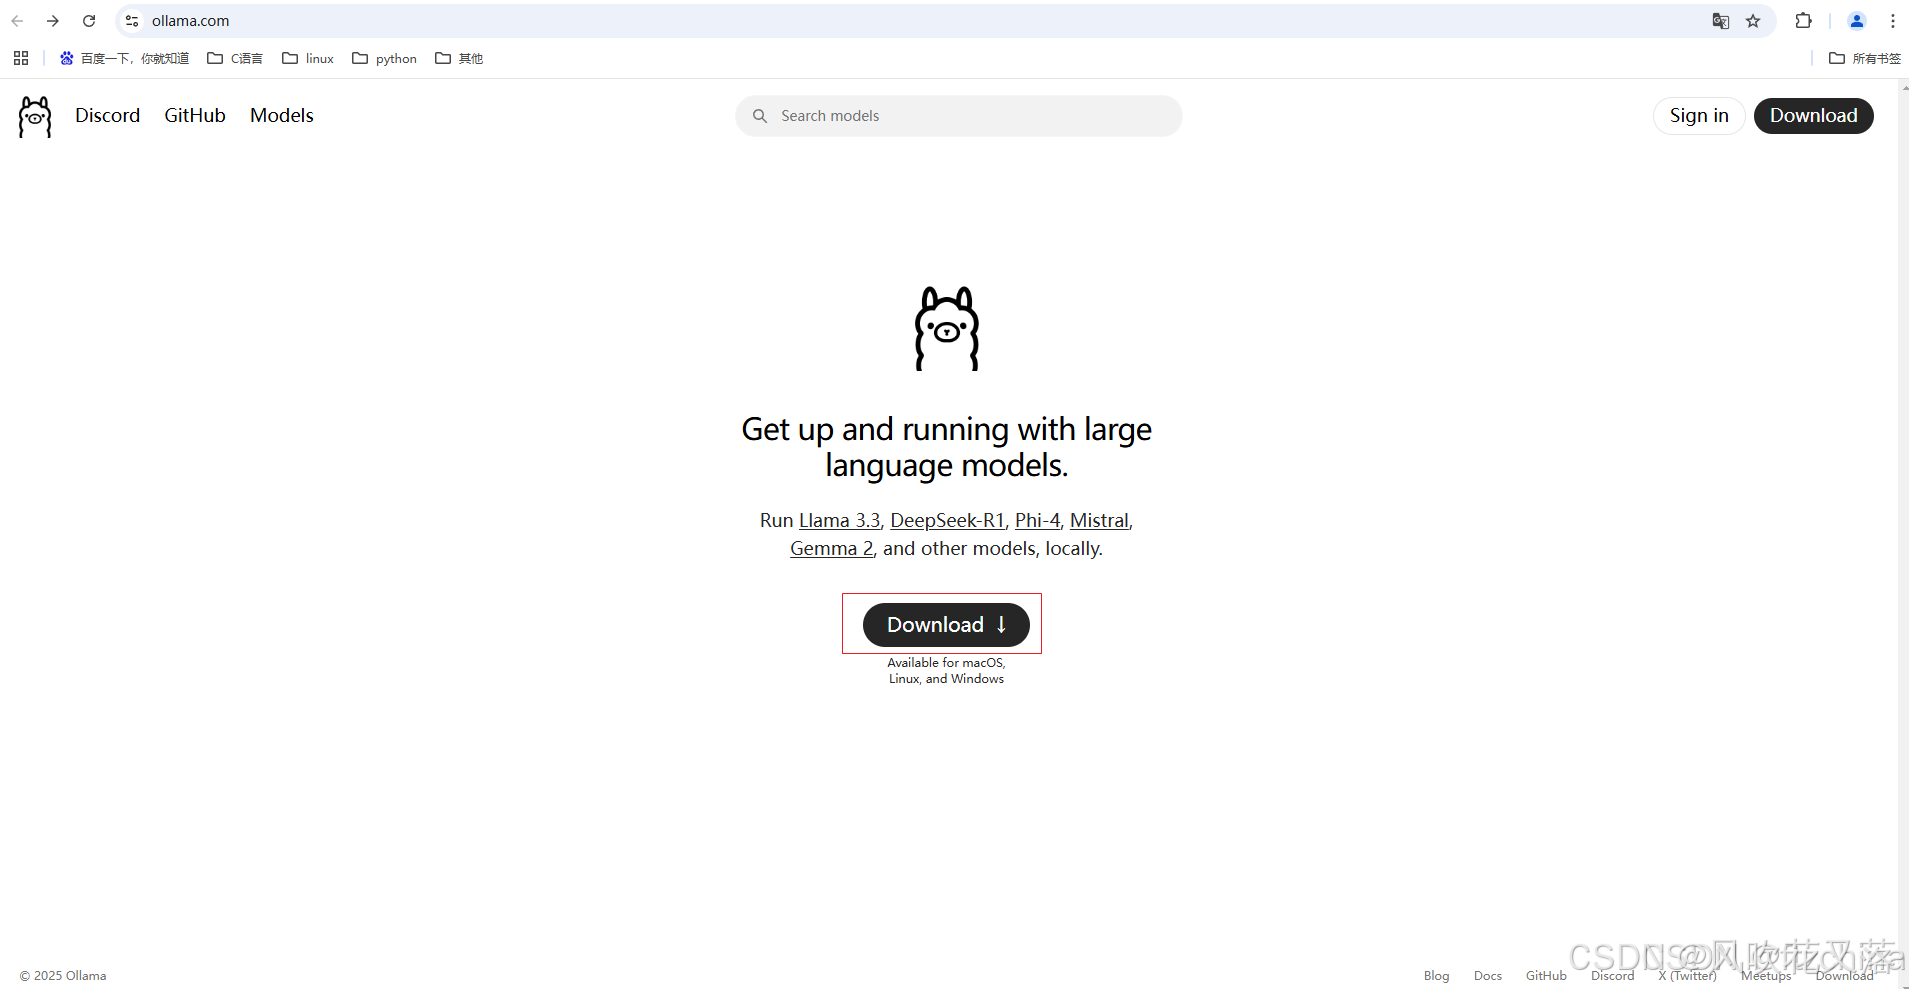Open the Gemma 2 model link
The image size is (1909, 989).
coord(832,548)
